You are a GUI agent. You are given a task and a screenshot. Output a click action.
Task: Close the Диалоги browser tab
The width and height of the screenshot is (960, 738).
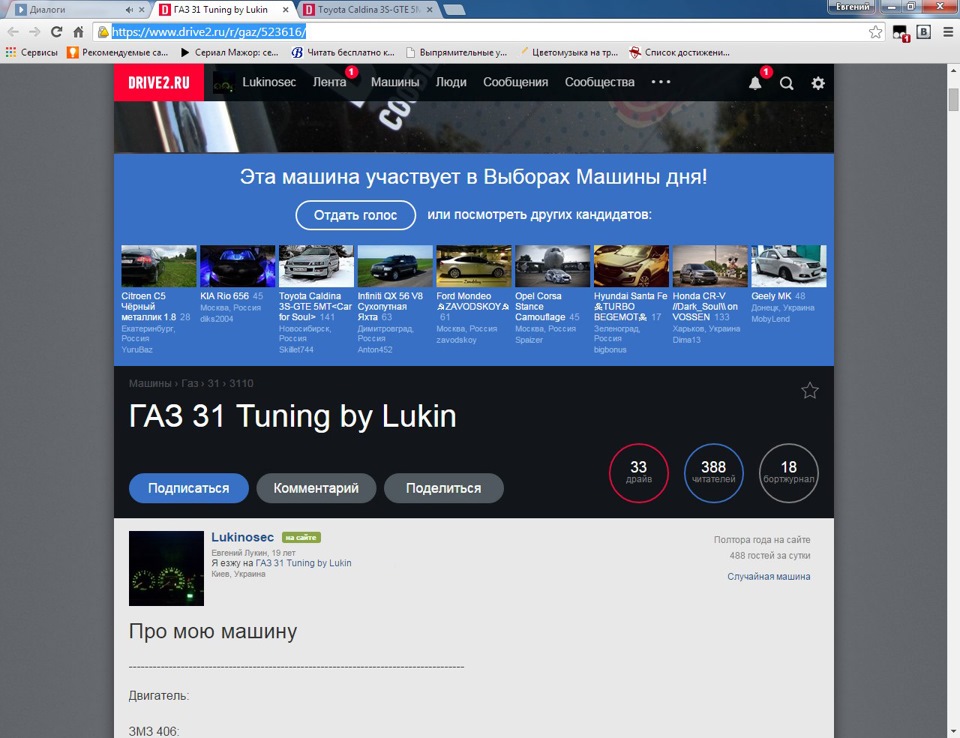coord(141,10)
